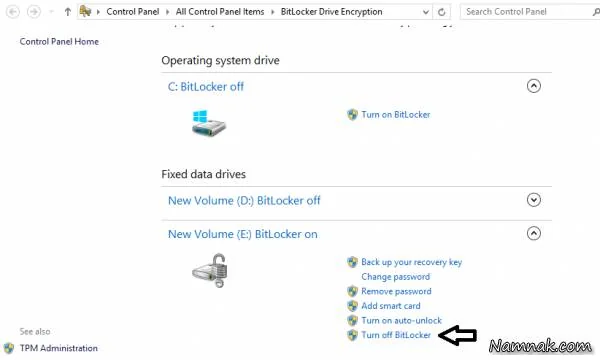Open the address bar history dropdown
This screenshot has height=360, width=600.
[426, 12]
